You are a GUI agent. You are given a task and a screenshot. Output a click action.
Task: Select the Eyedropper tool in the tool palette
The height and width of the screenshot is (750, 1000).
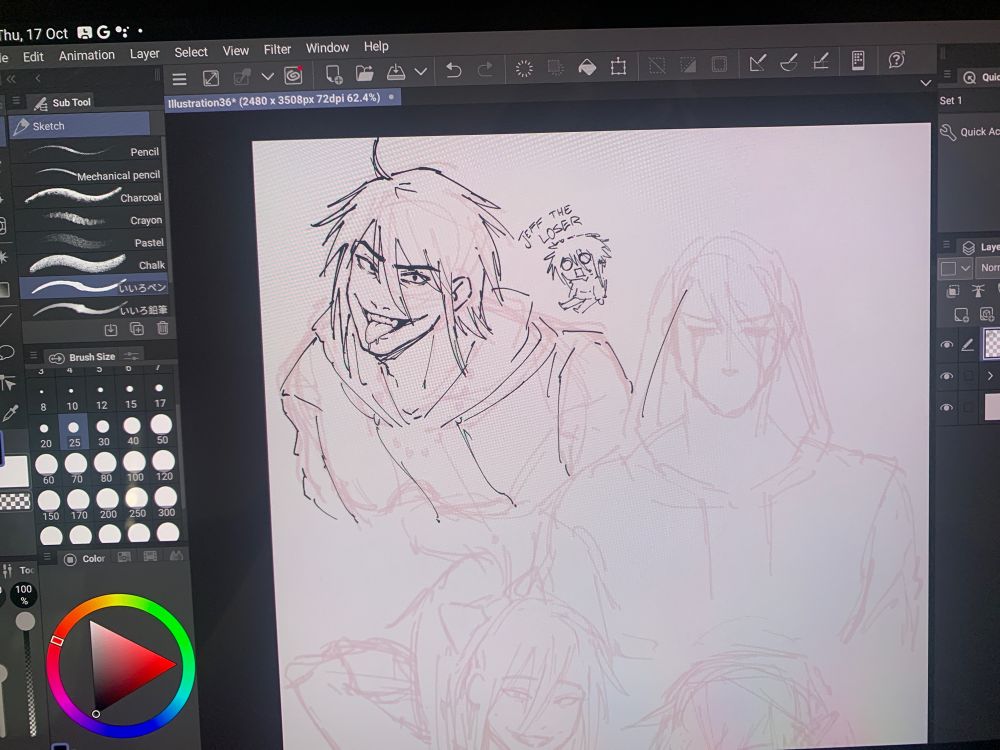pyautogui.click(x=10, y=415)
